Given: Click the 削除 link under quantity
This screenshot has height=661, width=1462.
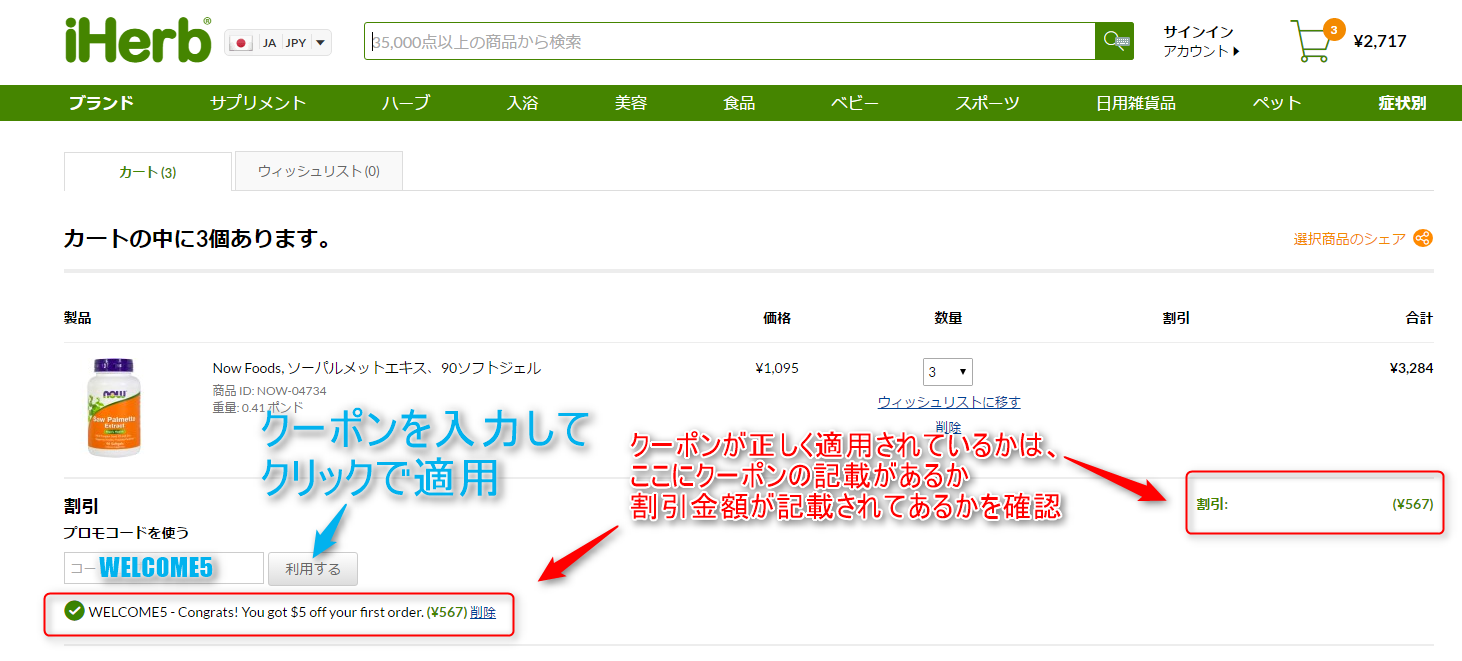Looking at the screenshot, I should 948,427.
